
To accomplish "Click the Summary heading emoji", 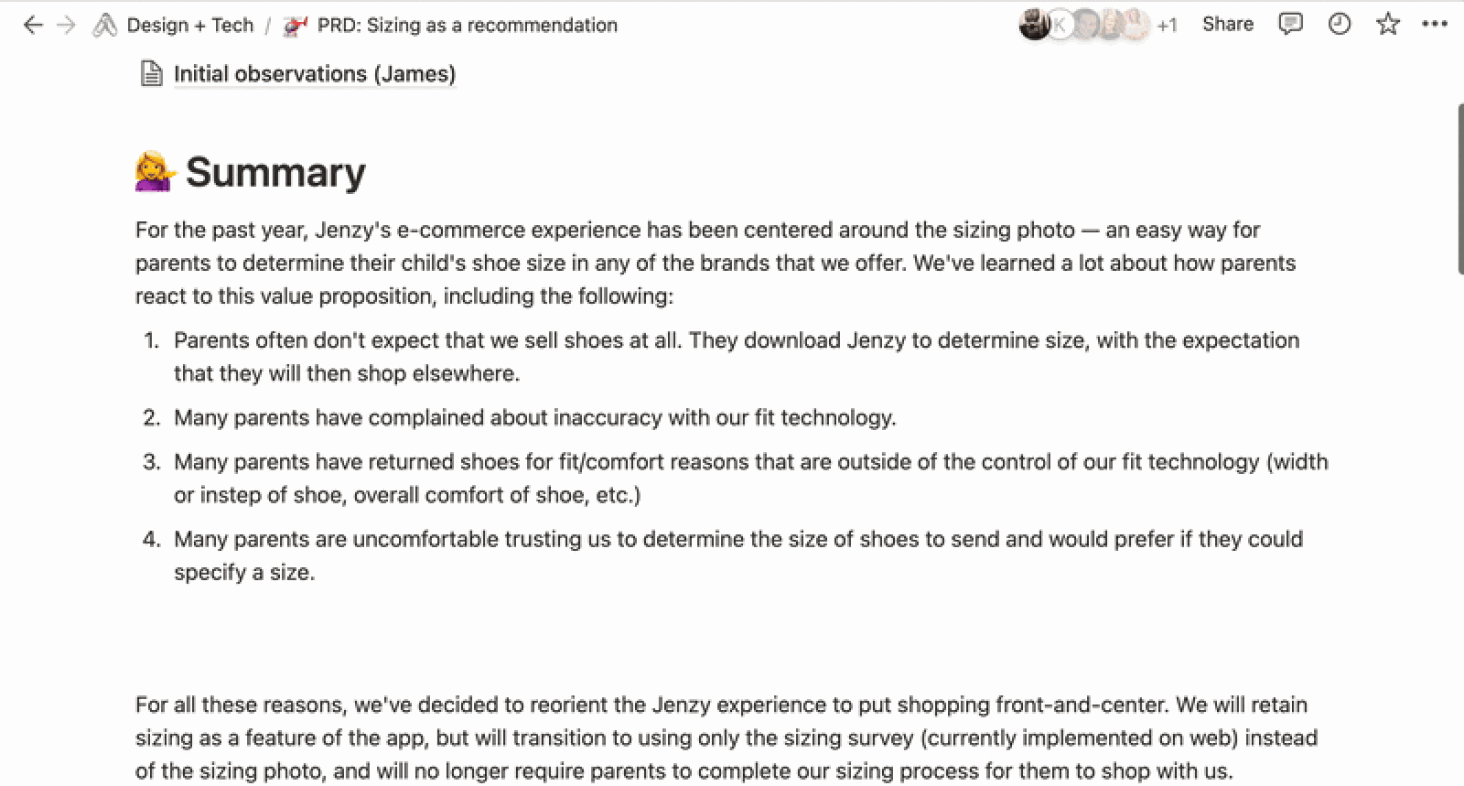I will [155, 172].
